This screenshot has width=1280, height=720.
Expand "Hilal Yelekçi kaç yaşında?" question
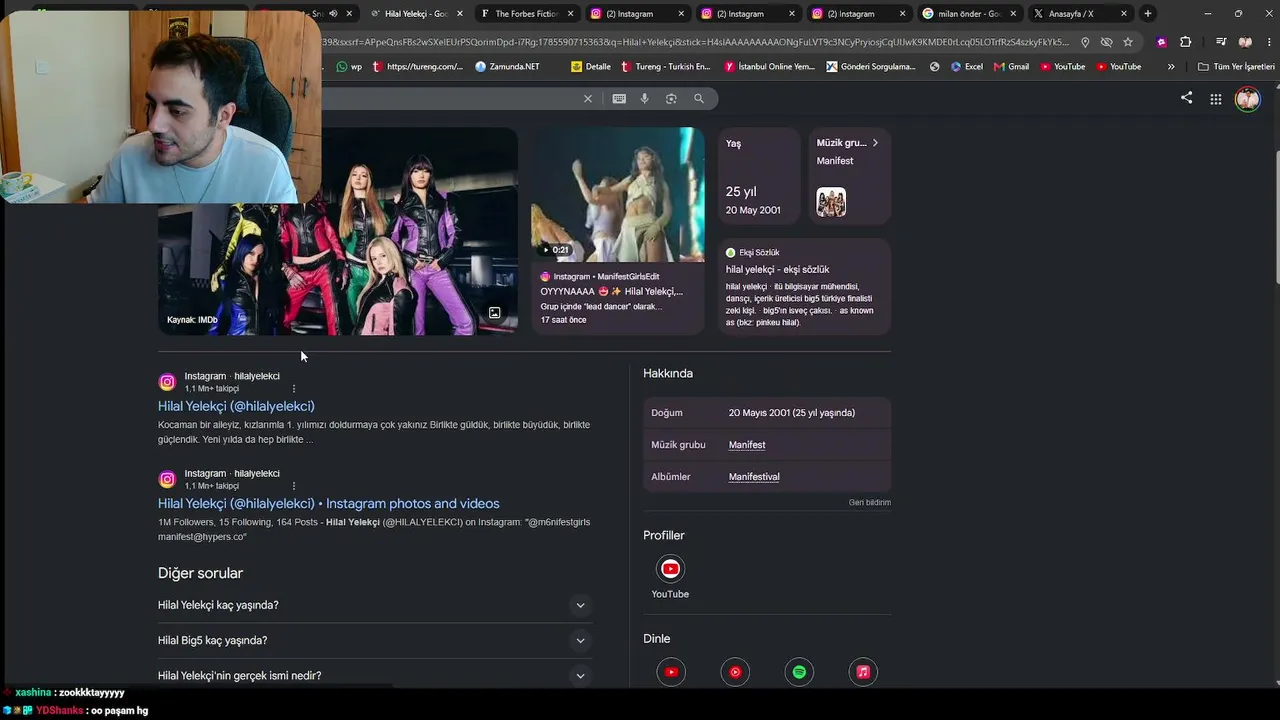(375, 605)
